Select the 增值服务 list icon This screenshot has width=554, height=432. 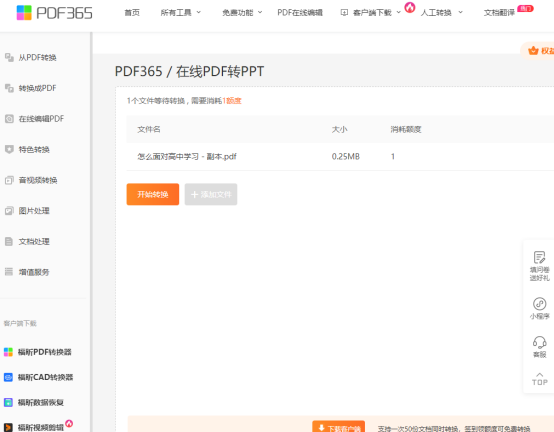coord(9,272)
